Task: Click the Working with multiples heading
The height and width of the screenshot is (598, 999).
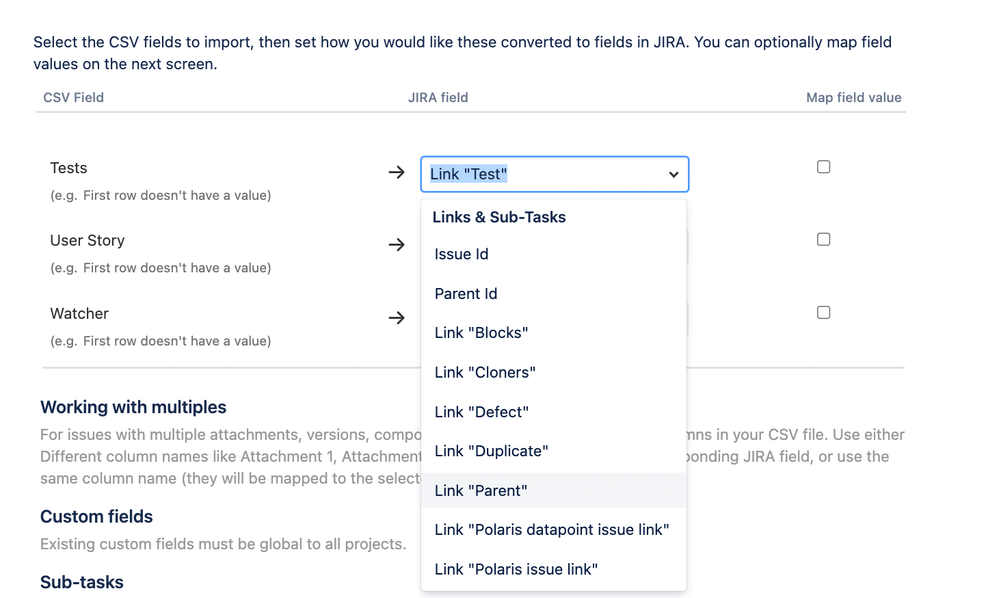Action: [133, 407]
